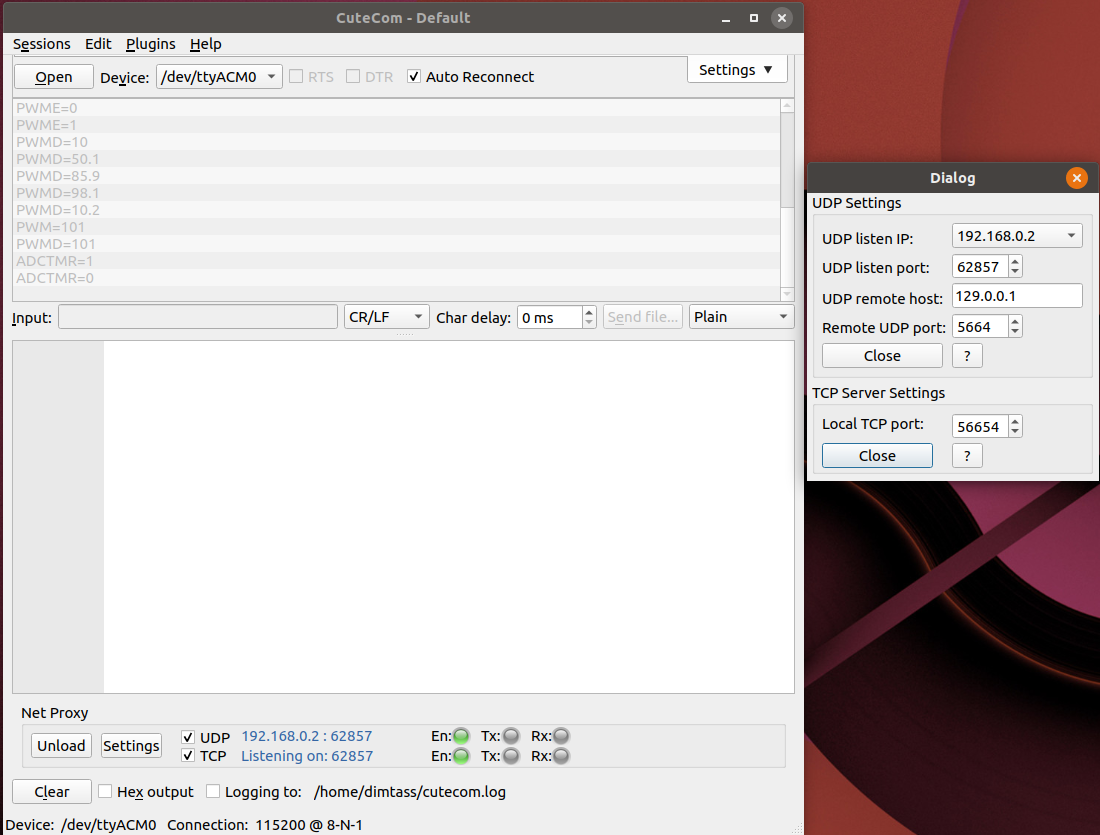Open the CR/LF line-ending dropdown
This screenshot has width=1100, height=835.
386,316
